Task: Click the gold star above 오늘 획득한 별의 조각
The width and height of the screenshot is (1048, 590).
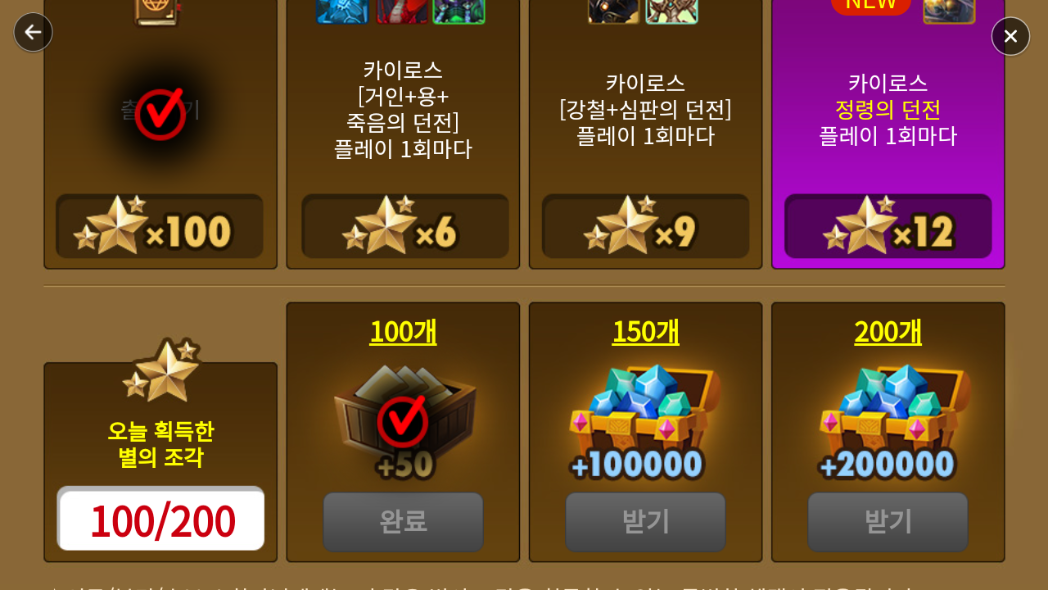Action: click(x=162, y=370)
